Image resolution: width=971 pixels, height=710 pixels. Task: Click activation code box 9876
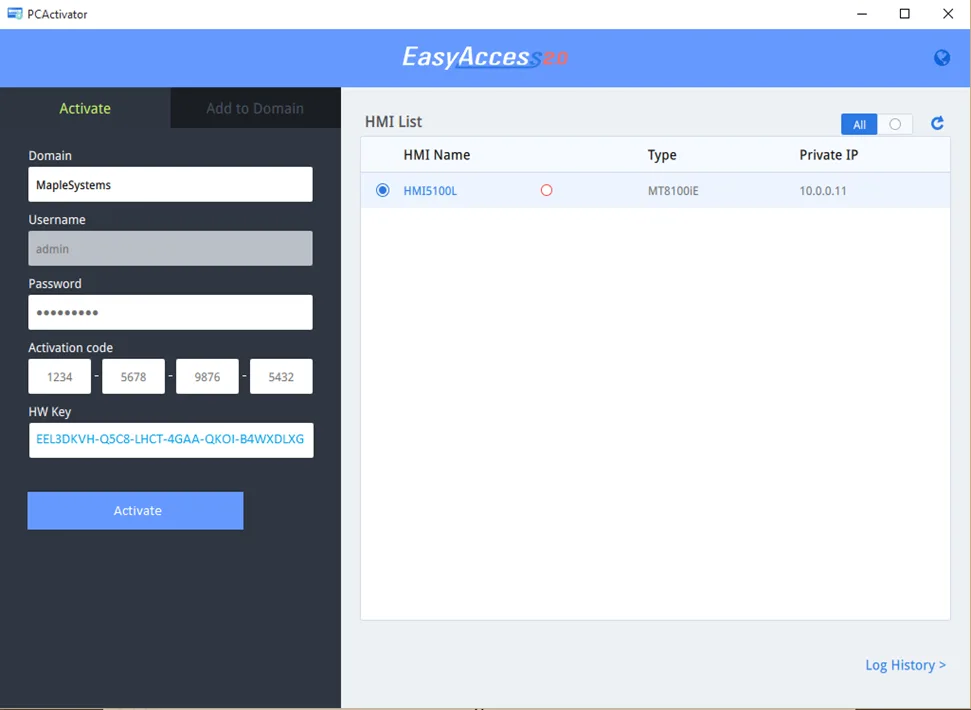point(207,376)
